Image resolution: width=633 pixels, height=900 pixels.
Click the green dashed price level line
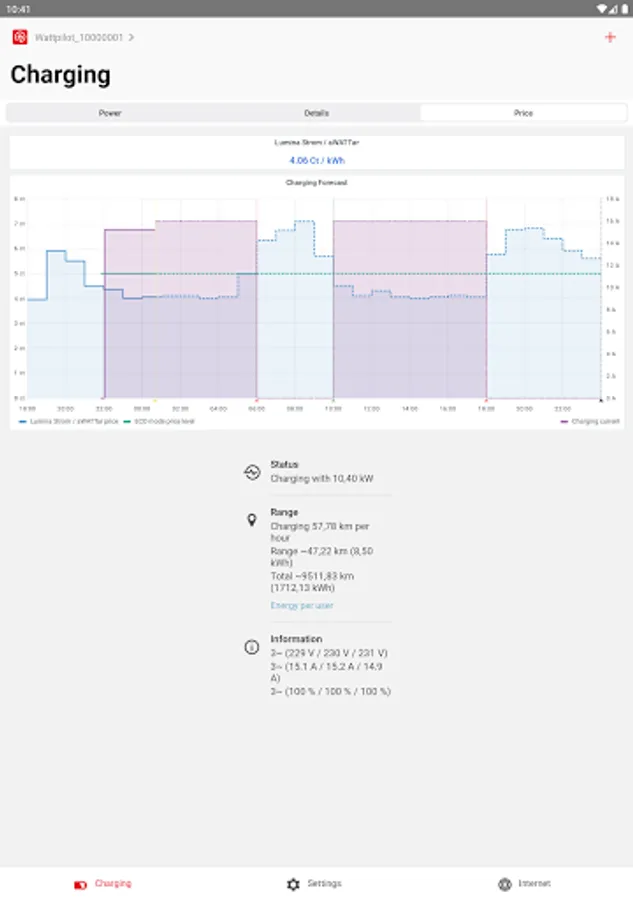351,274
